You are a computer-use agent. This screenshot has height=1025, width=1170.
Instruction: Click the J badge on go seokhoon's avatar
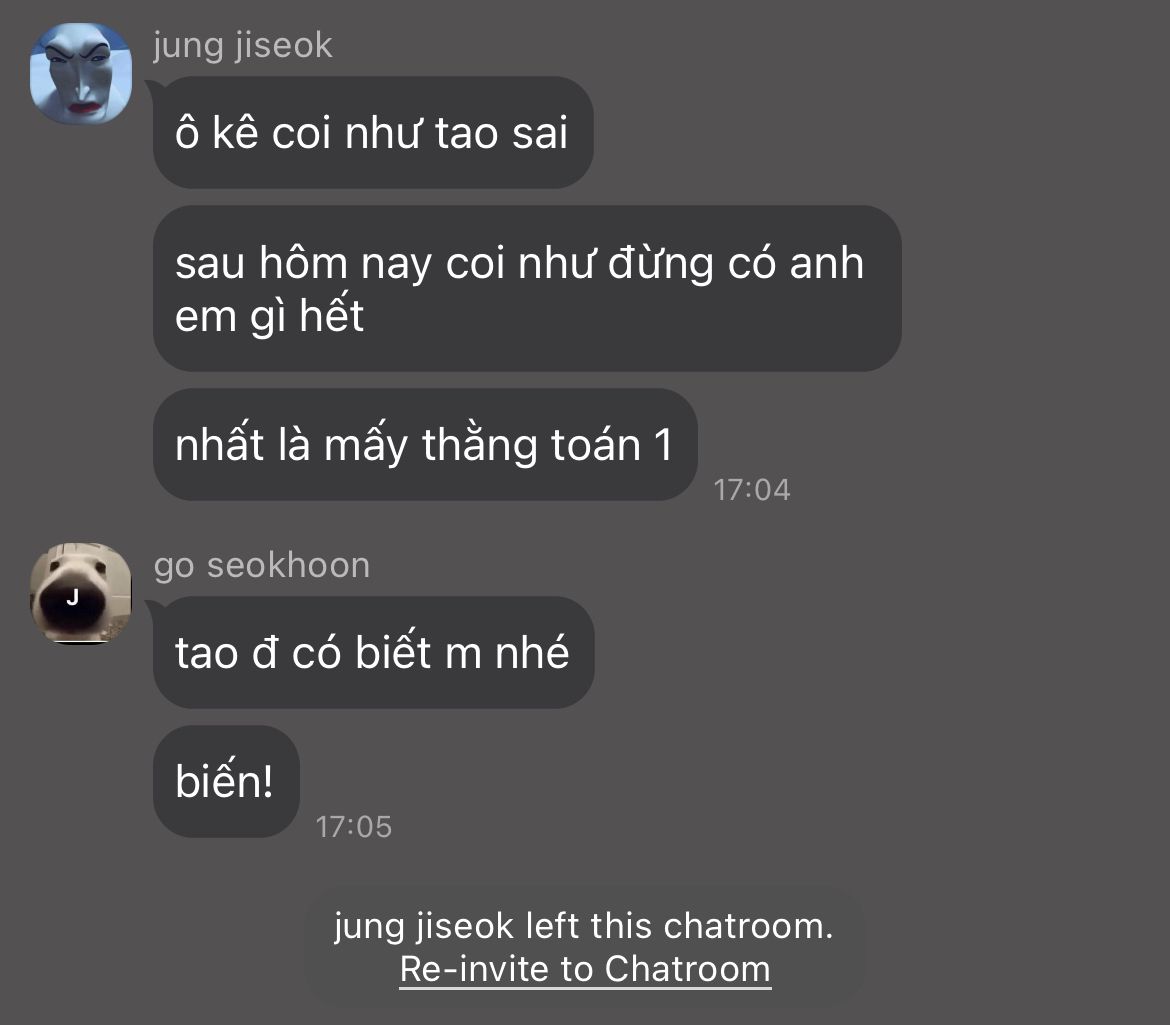[x=72, y=598]
